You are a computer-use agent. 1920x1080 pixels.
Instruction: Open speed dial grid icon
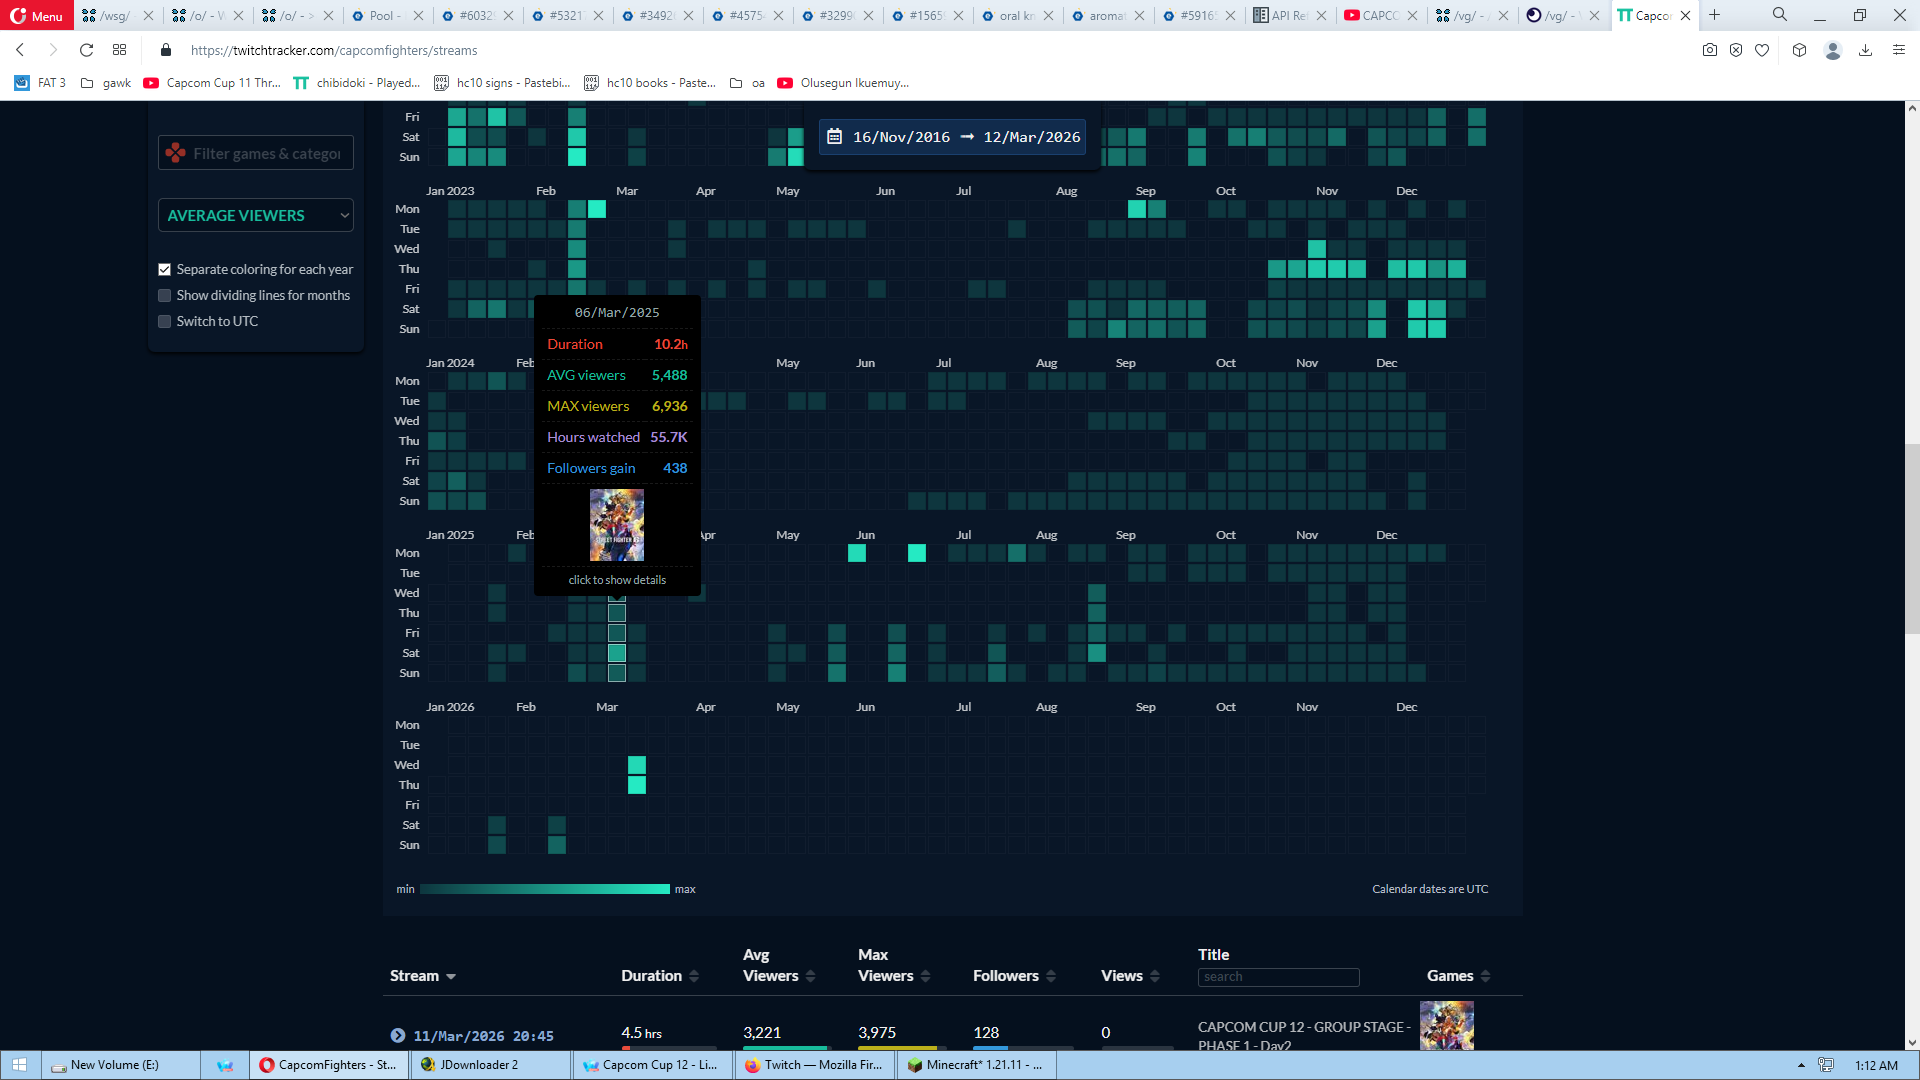(119, 50)
